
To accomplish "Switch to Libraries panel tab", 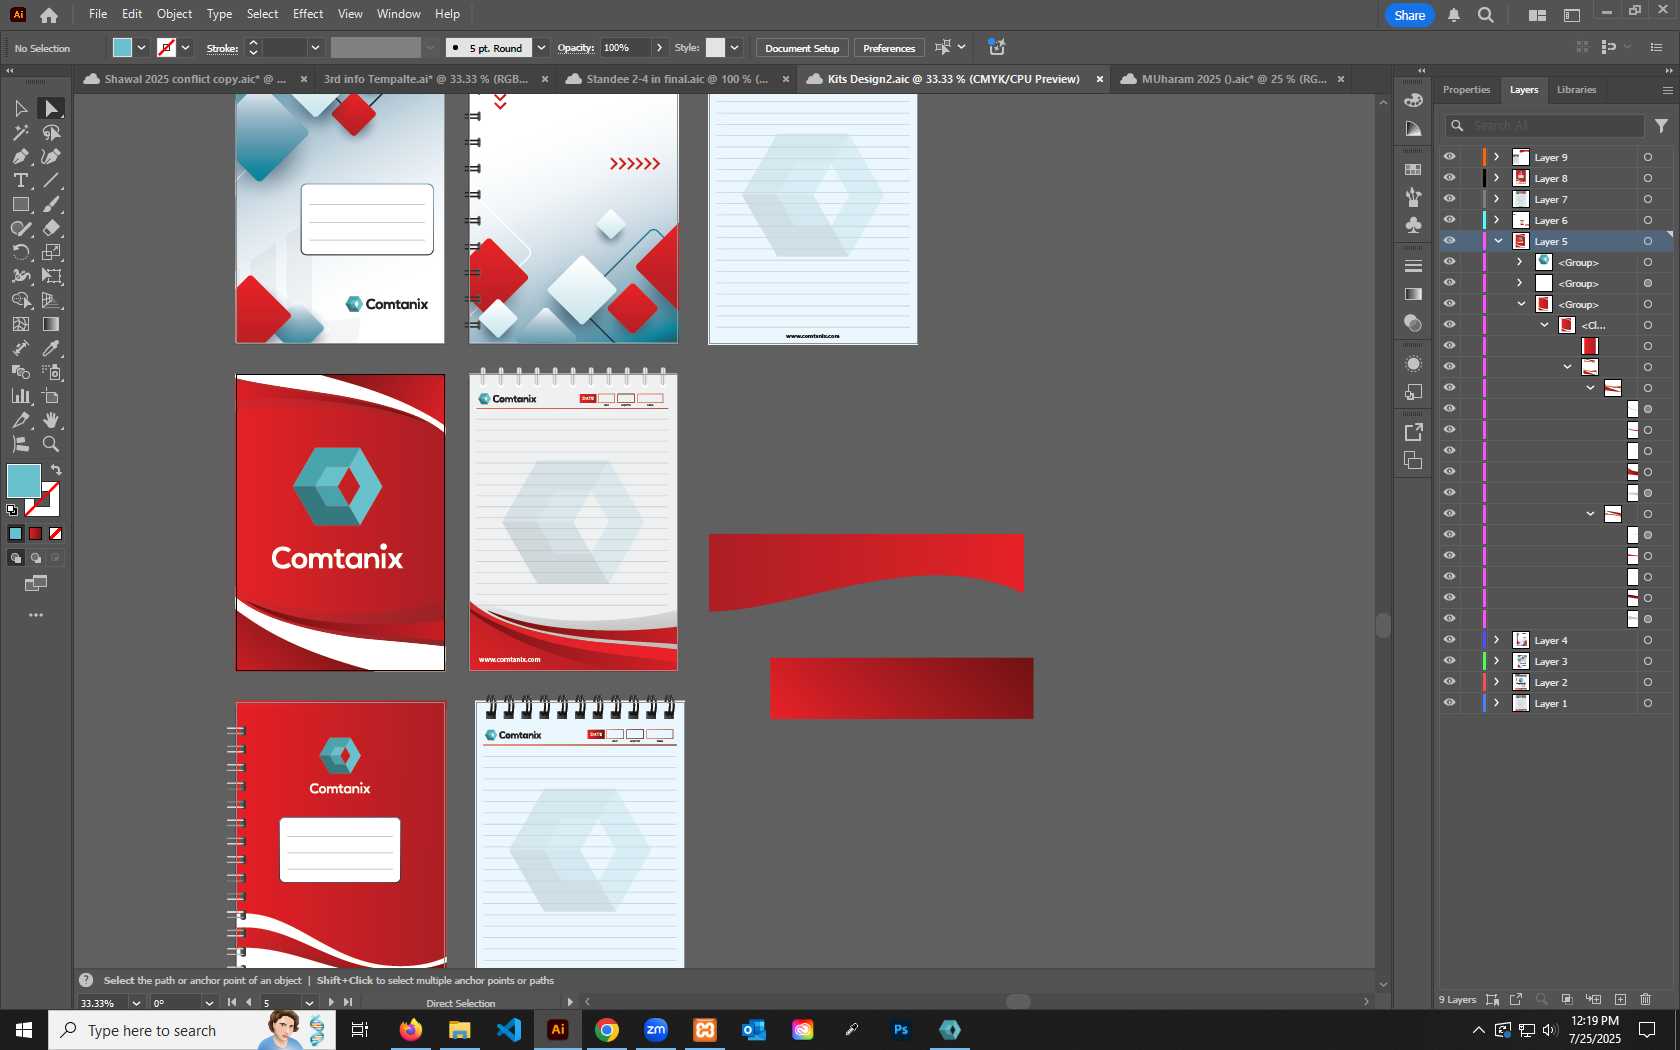I will coord(1576,90).
